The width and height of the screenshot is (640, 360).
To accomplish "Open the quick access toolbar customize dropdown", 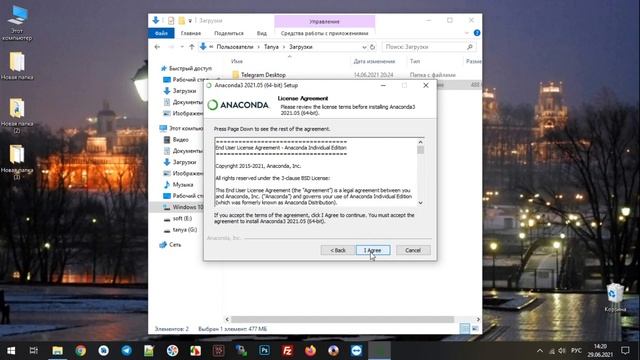I will 190,20.
